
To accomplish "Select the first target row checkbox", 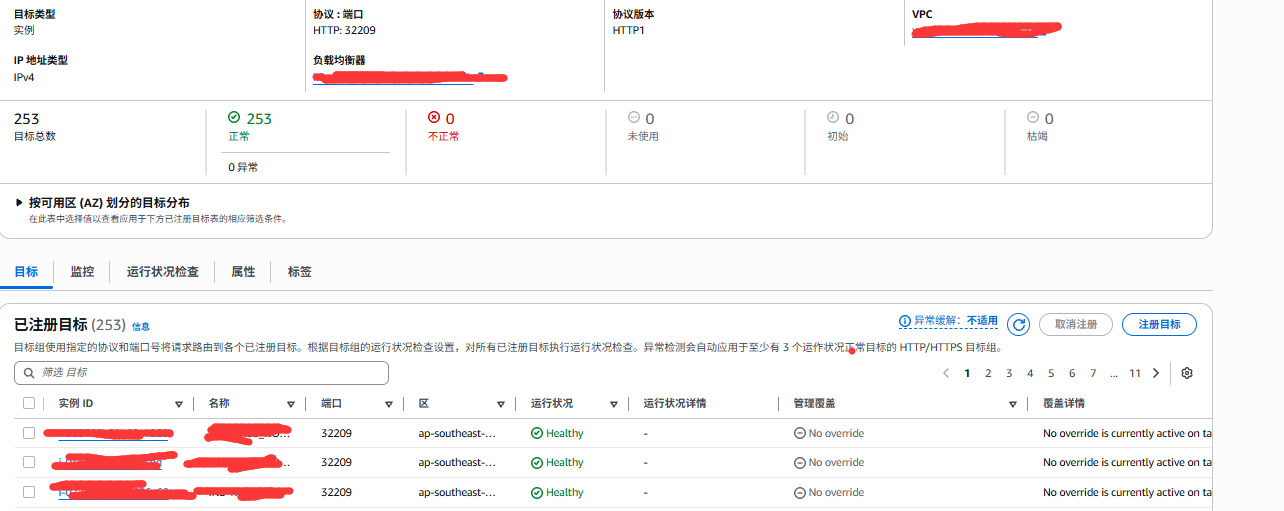I will pos(29,433).
